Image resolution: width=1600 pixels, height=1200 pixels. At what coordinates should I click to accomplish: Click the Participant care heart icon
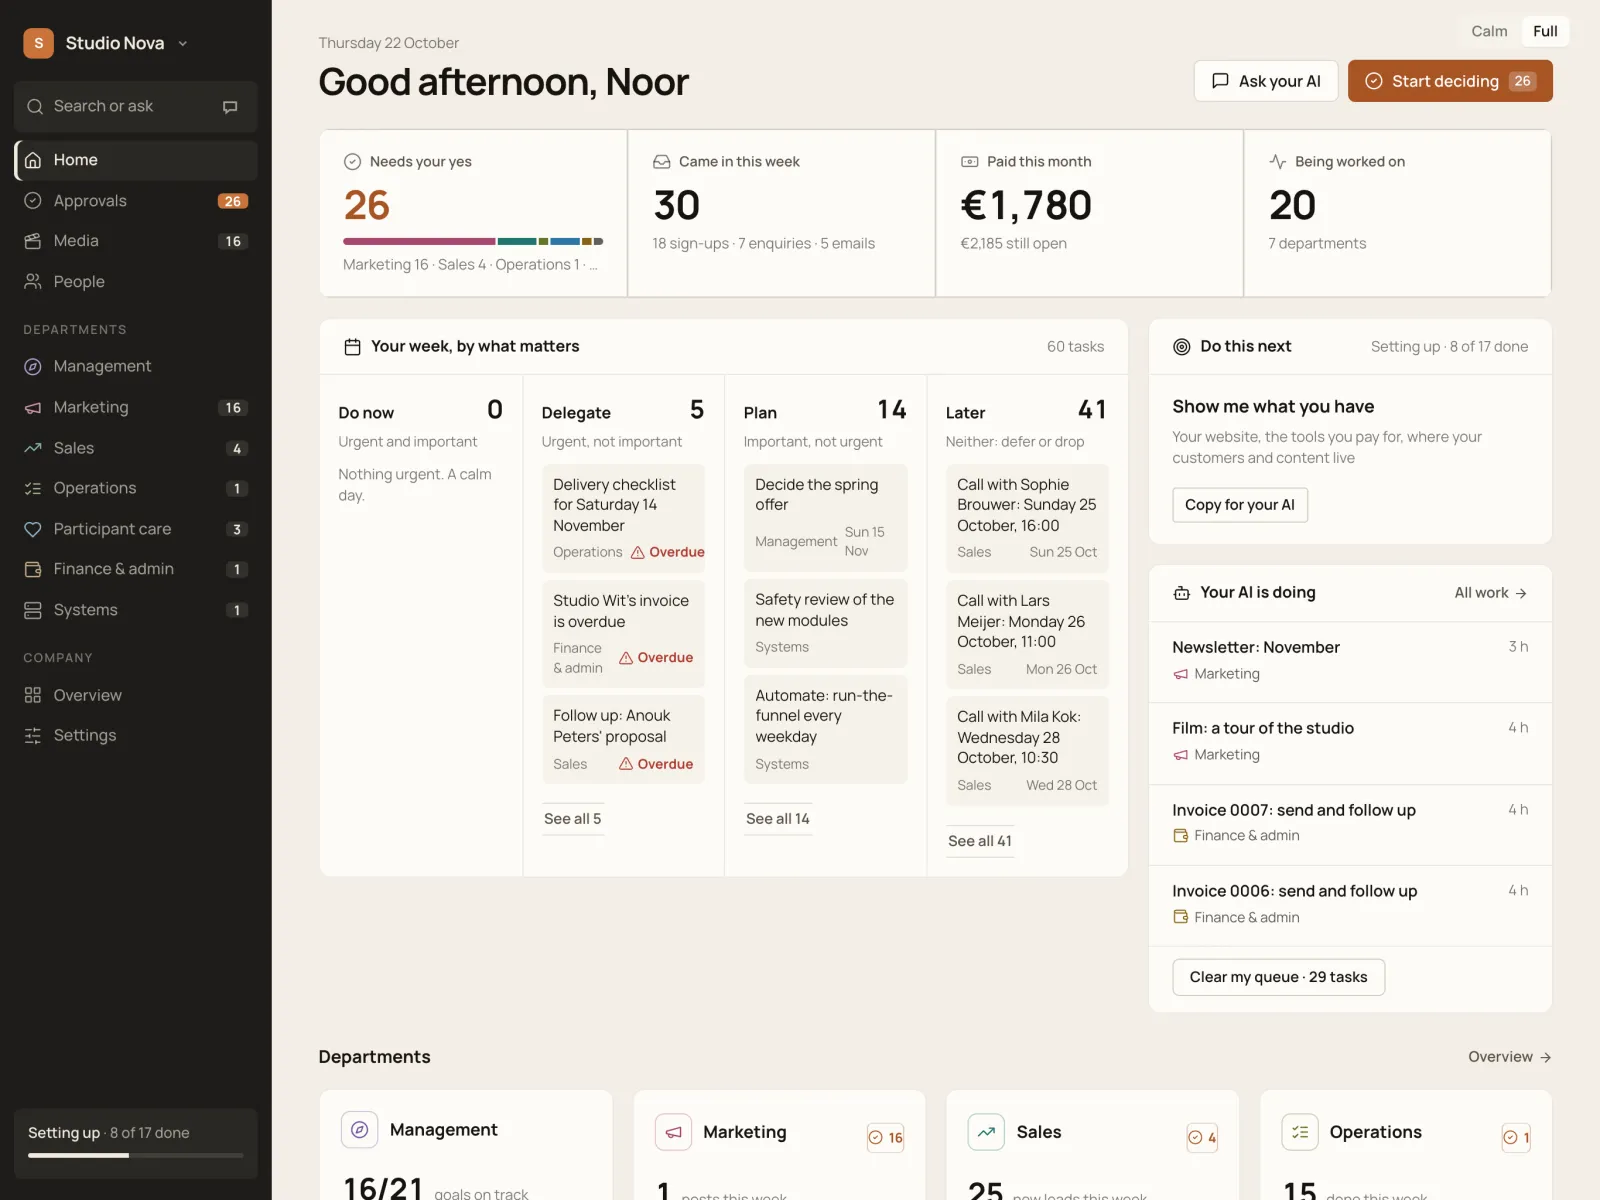click(x=33, y=529)
